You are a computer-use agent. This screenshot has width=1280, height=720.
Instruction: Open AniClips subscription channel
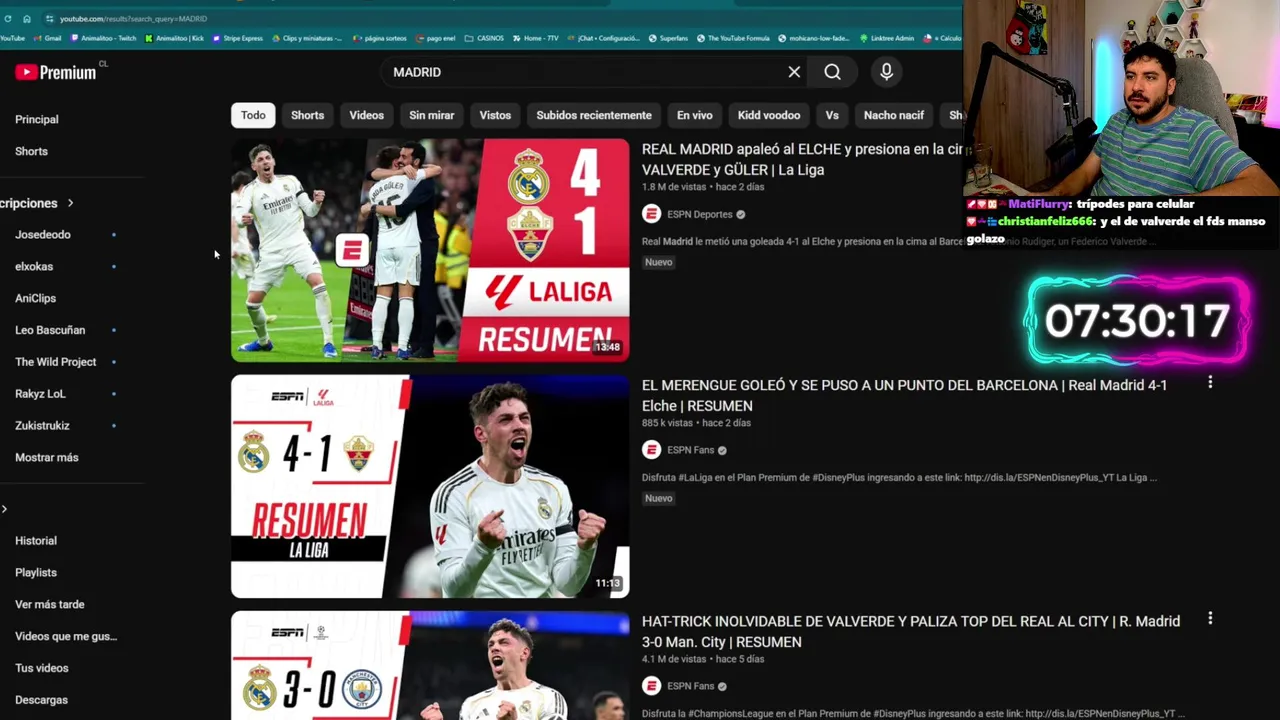click(x=36, y=298)
